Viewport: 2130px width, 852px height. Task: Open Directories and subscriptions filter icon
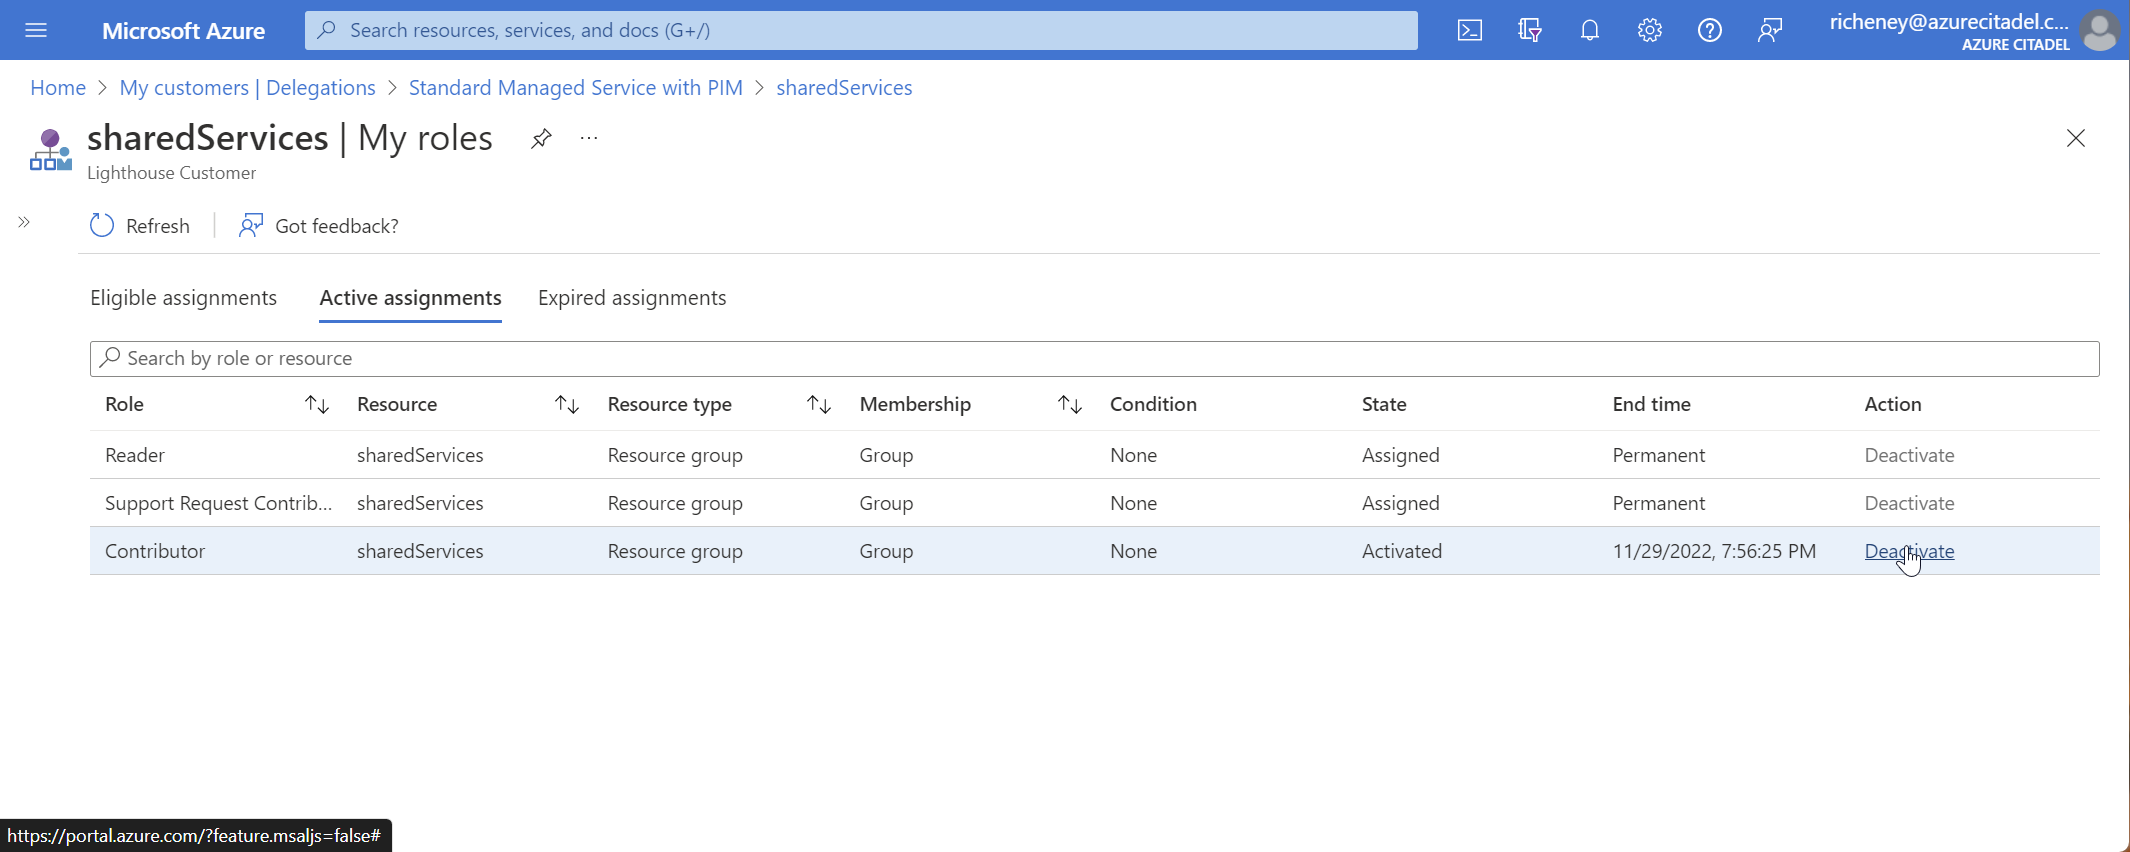tap(1529, 30)
